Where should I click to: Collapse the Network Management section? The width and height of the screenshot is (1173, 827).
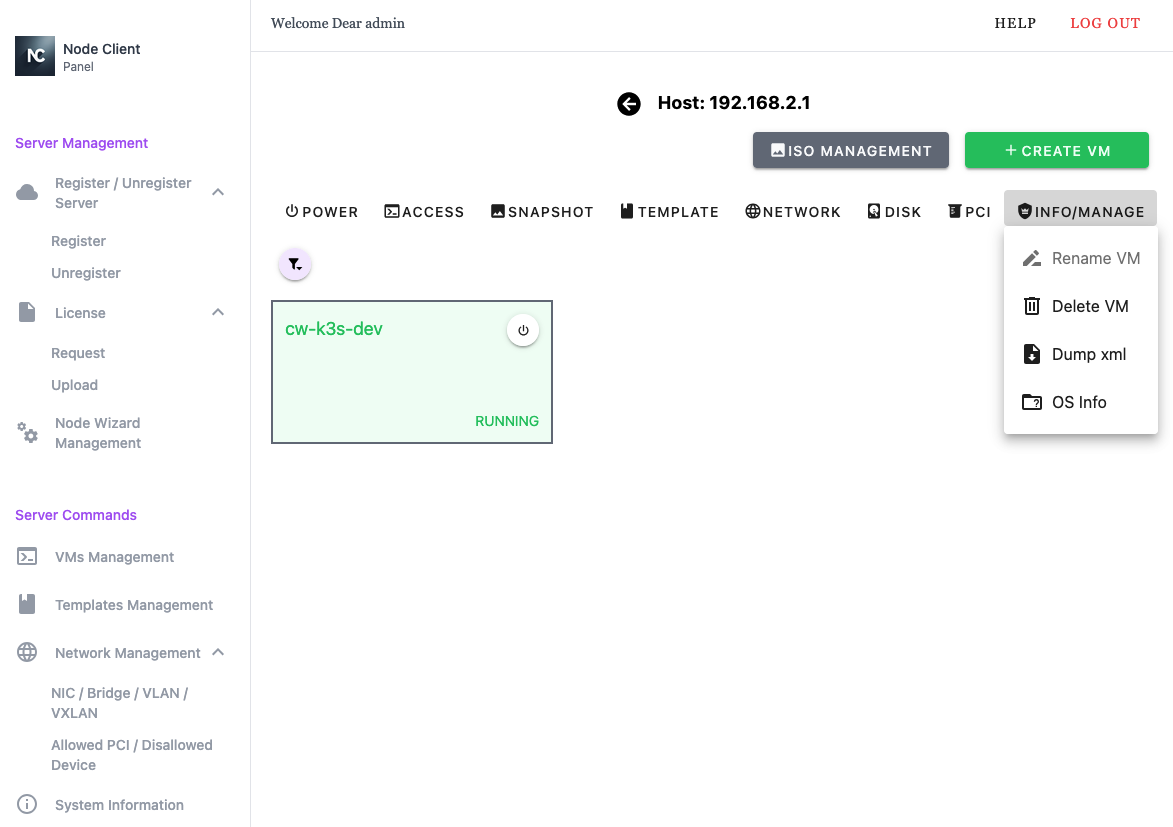tap(218, 653)
